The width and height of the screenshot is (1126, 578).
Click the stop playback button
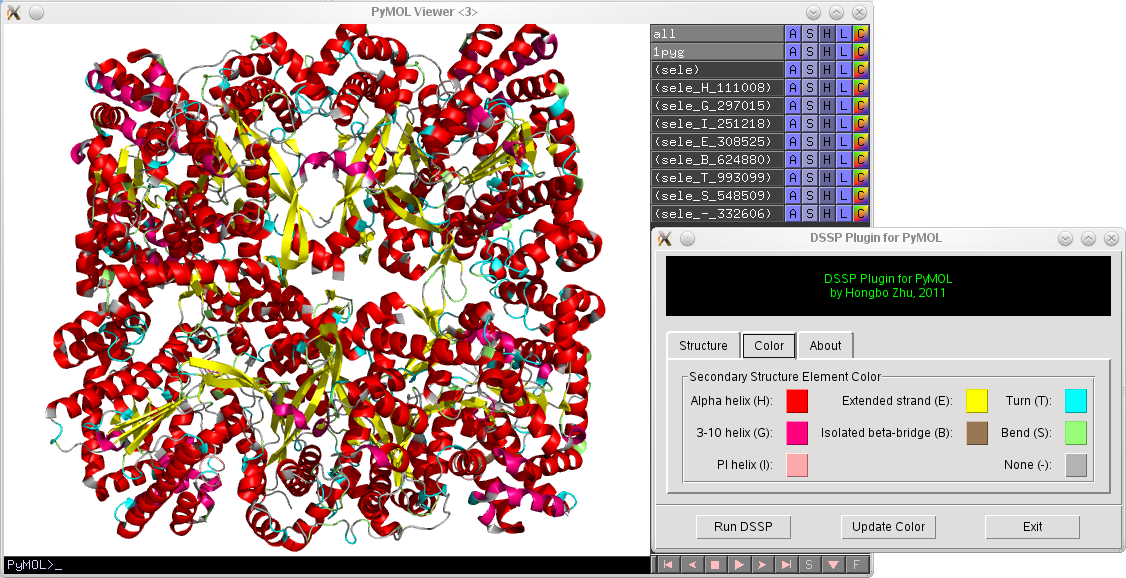715,565
